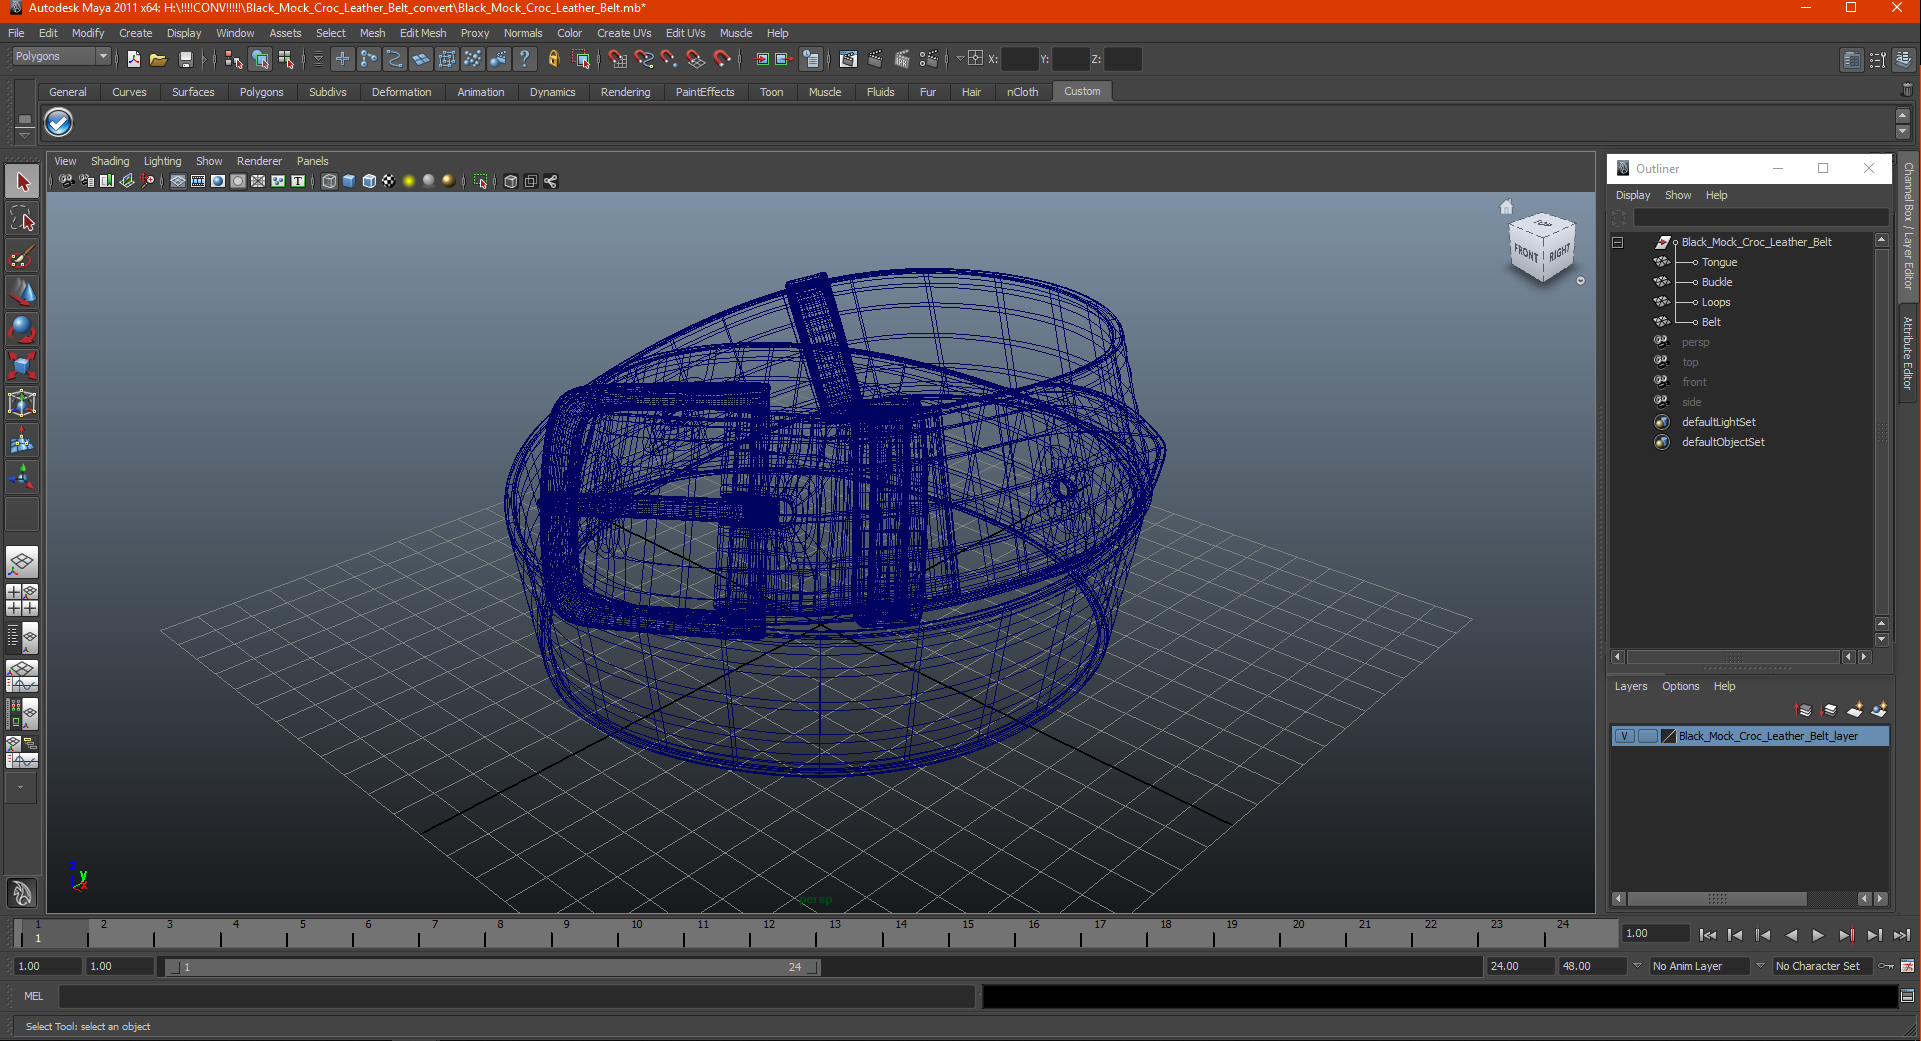Open Outliner Display menu

[x=1633, y=195]
